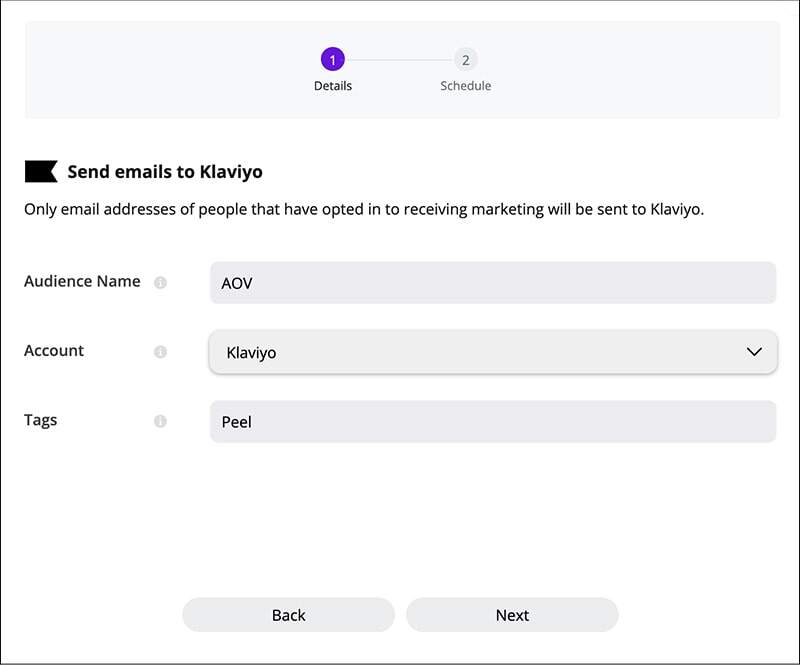Click the Account field label

54,351
